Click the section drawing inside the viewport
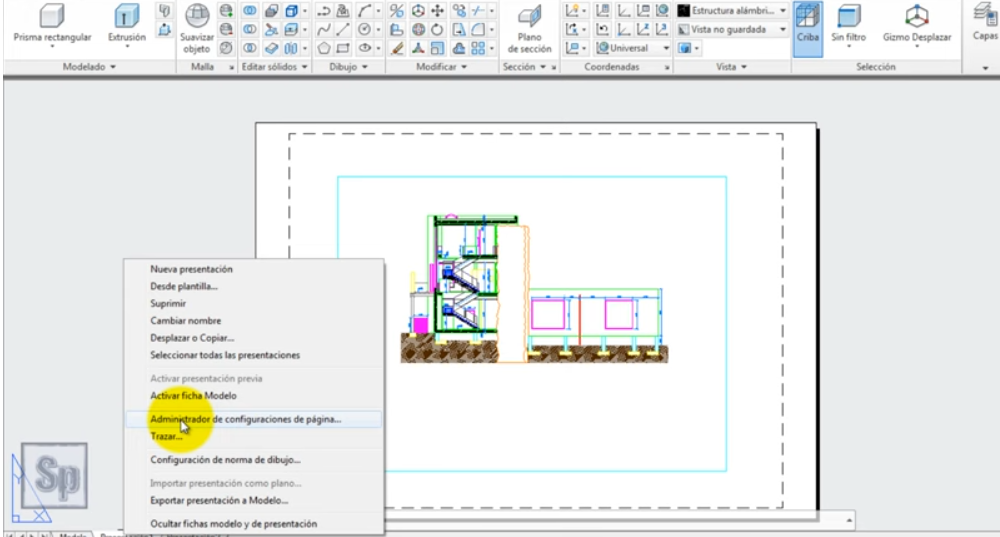Screen dimensions: 1000x537 coord(534,289)
